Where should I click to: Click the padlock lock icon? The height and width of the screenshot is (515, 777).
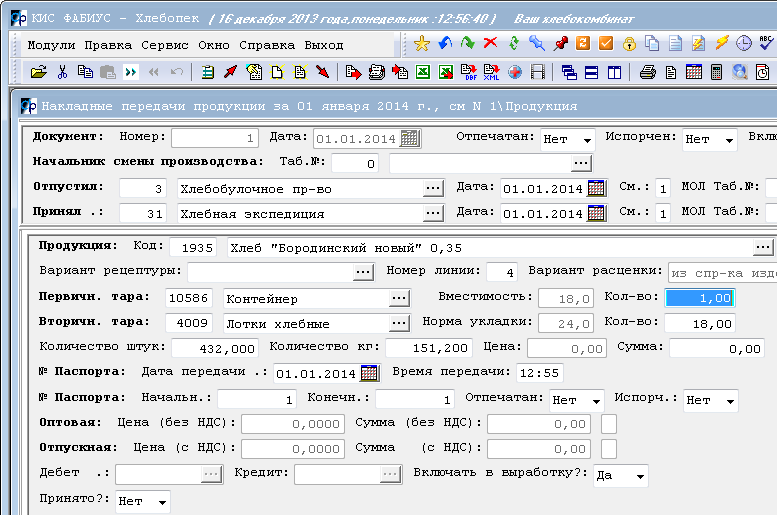[629, 44]
